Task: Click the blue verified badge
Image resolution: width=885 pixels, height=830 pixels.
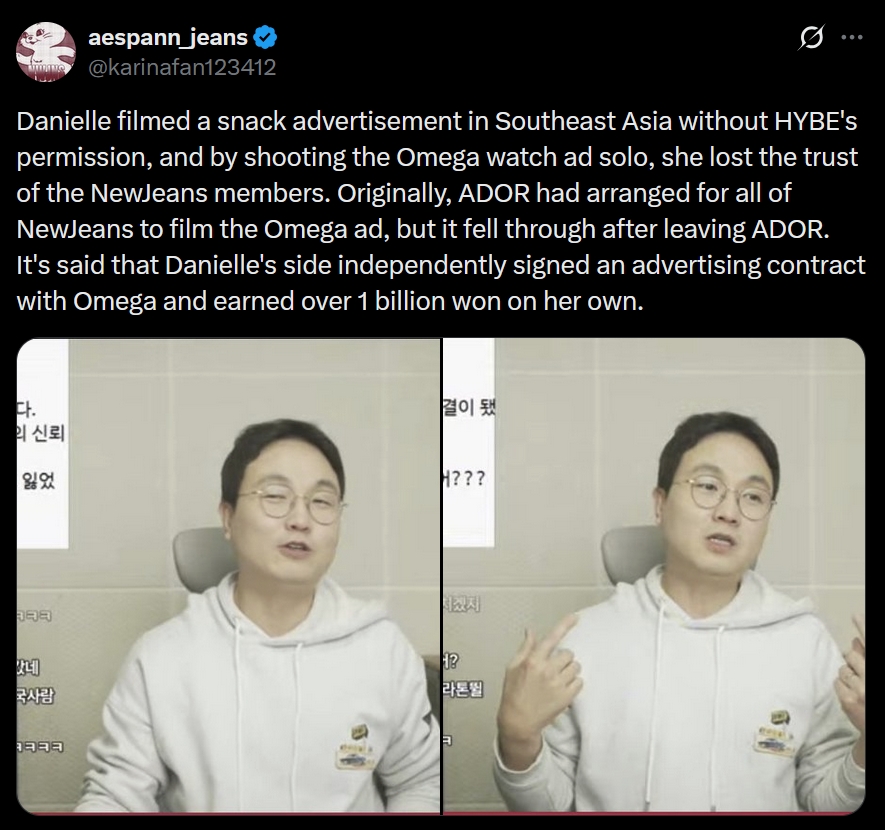Action: coord(265,38)
